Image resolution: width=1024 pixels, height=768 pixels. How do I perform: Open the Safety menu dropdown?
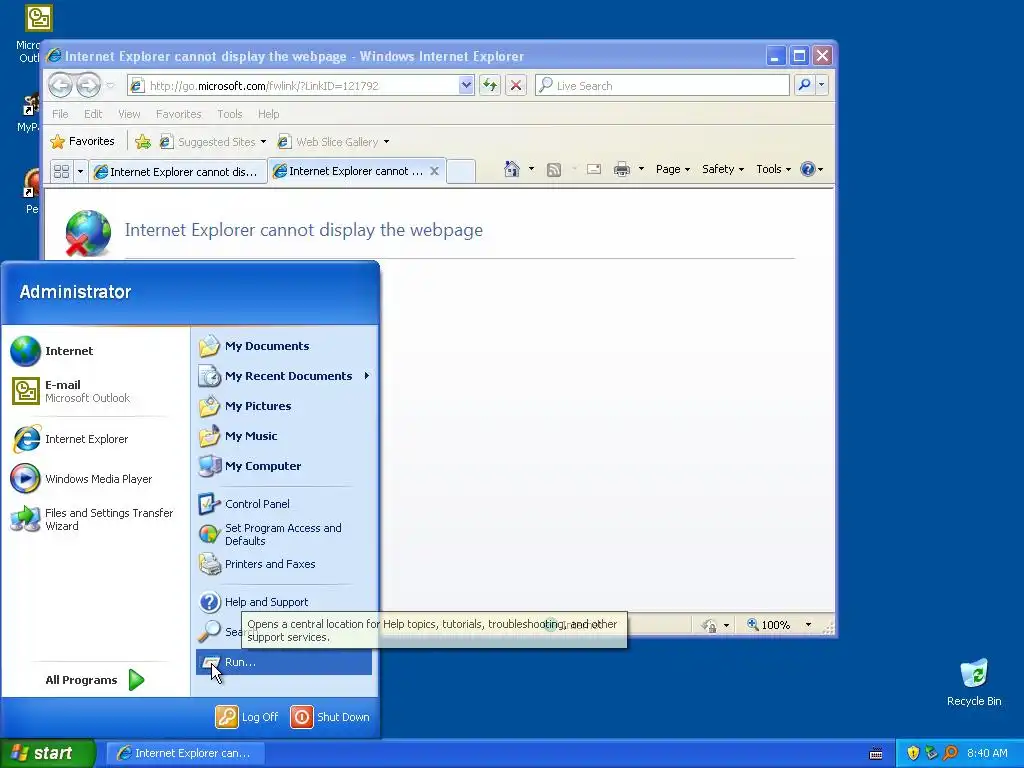point(722,169)
